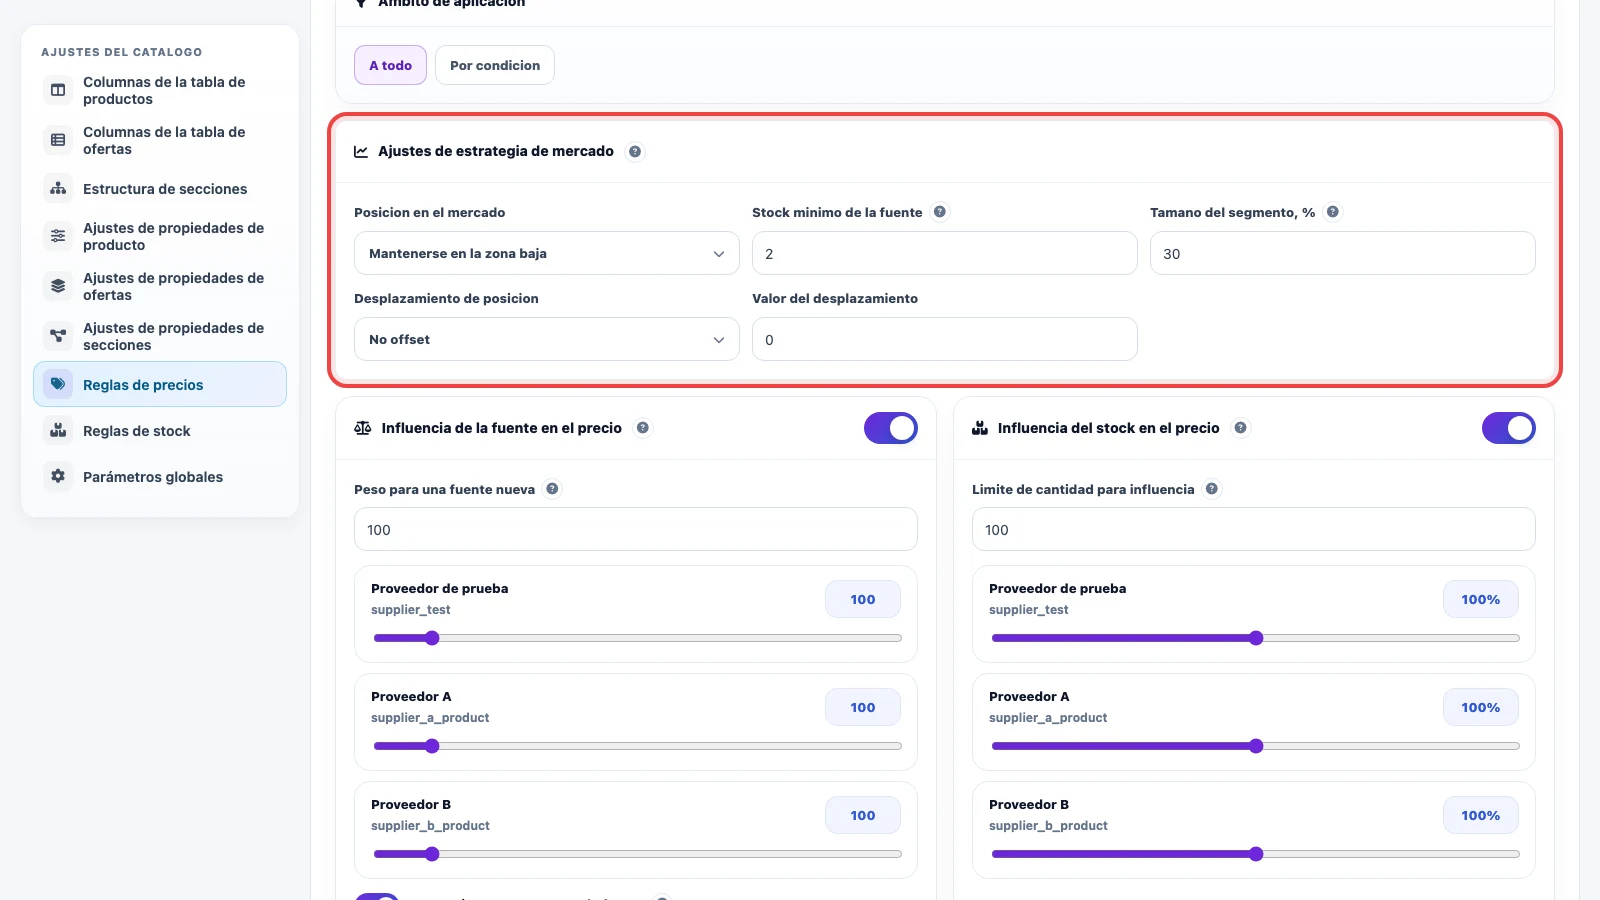1600x900 pixels.
Task: Choose the Por condicion scope option
Action: point(495,65)
